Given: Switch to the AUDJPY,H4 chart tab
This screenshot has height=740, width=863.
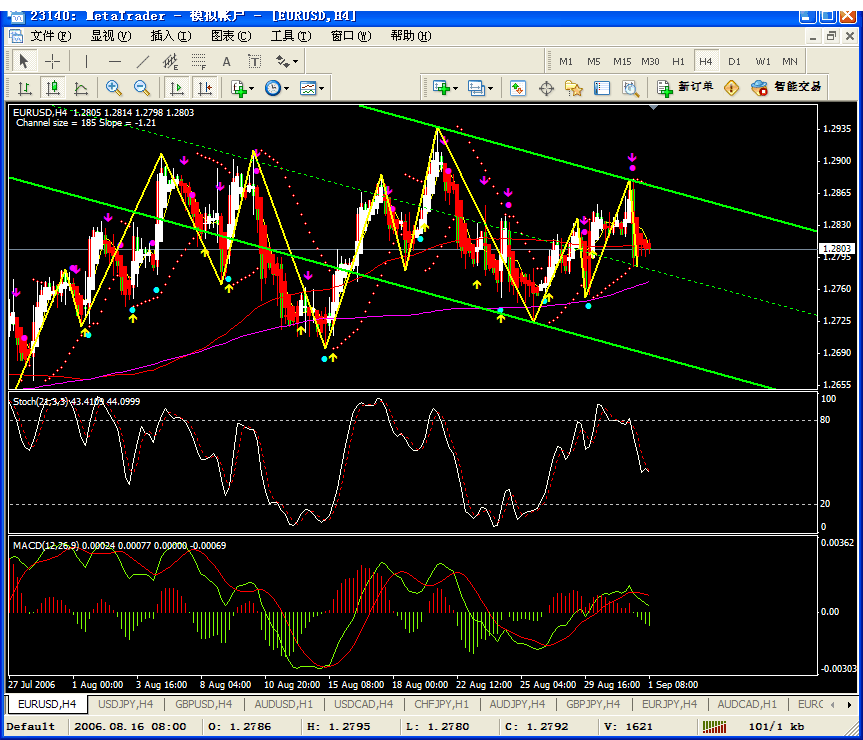Looking at the screenshot, I should click(x=517, y=704).
